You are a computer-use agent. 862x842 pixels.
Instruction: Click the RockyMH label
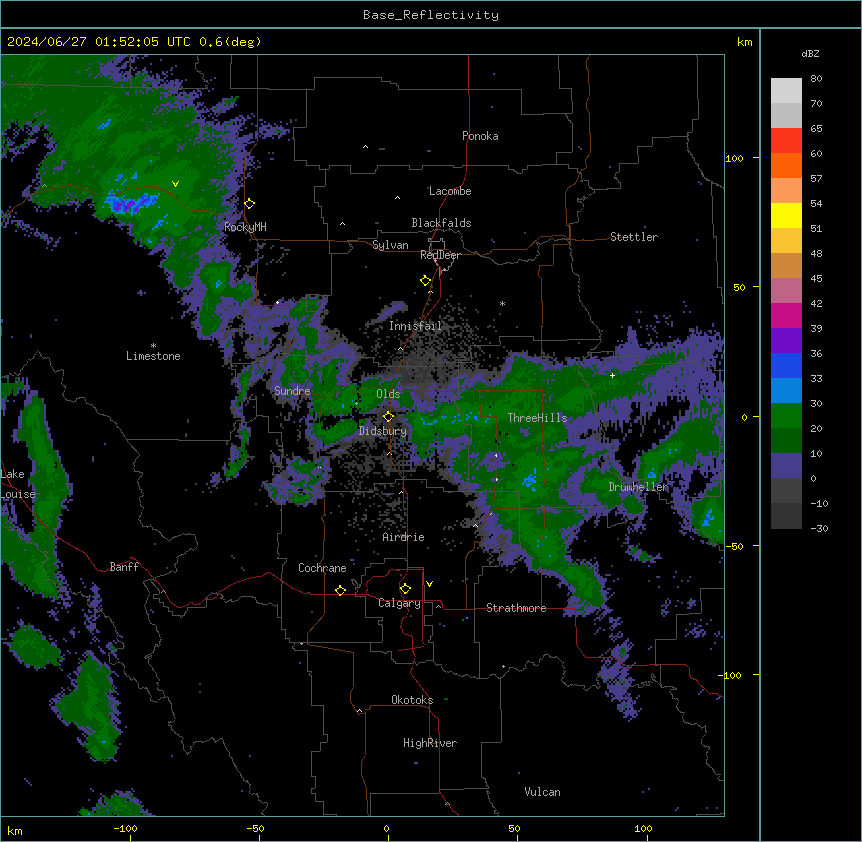coord(245,227)
